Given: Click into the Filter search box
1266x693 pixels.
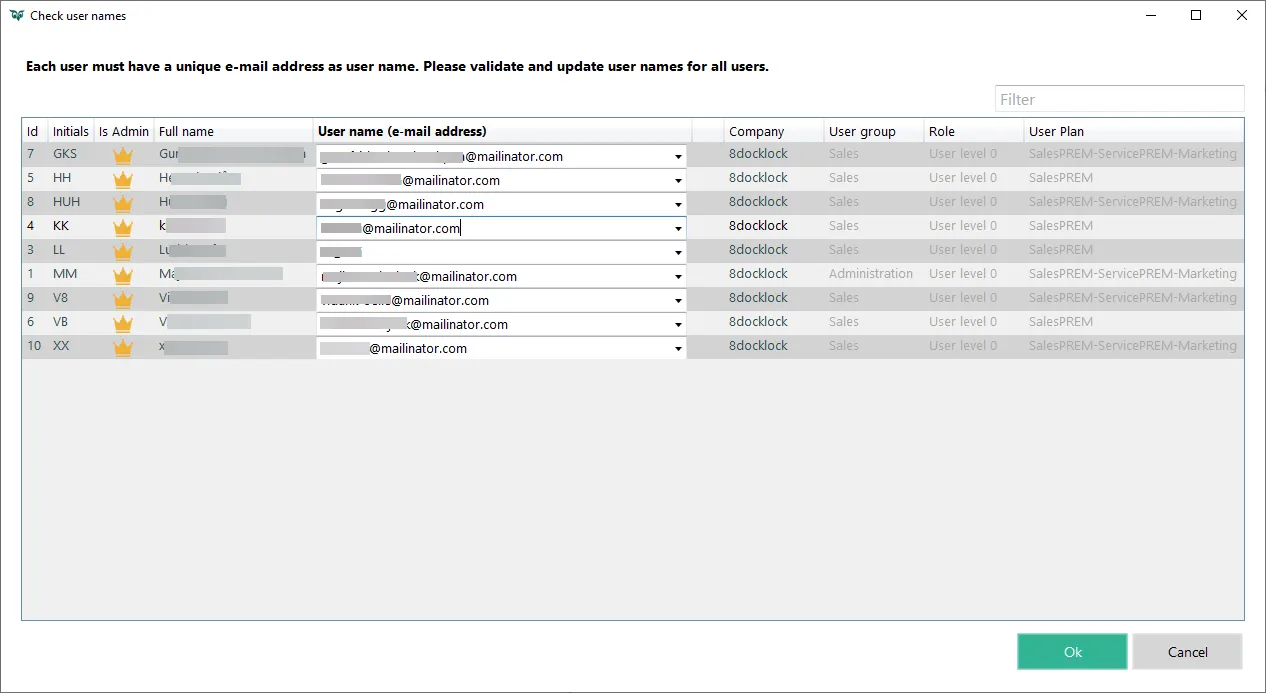Looking at the screenshot, I should click(1118, 99).
